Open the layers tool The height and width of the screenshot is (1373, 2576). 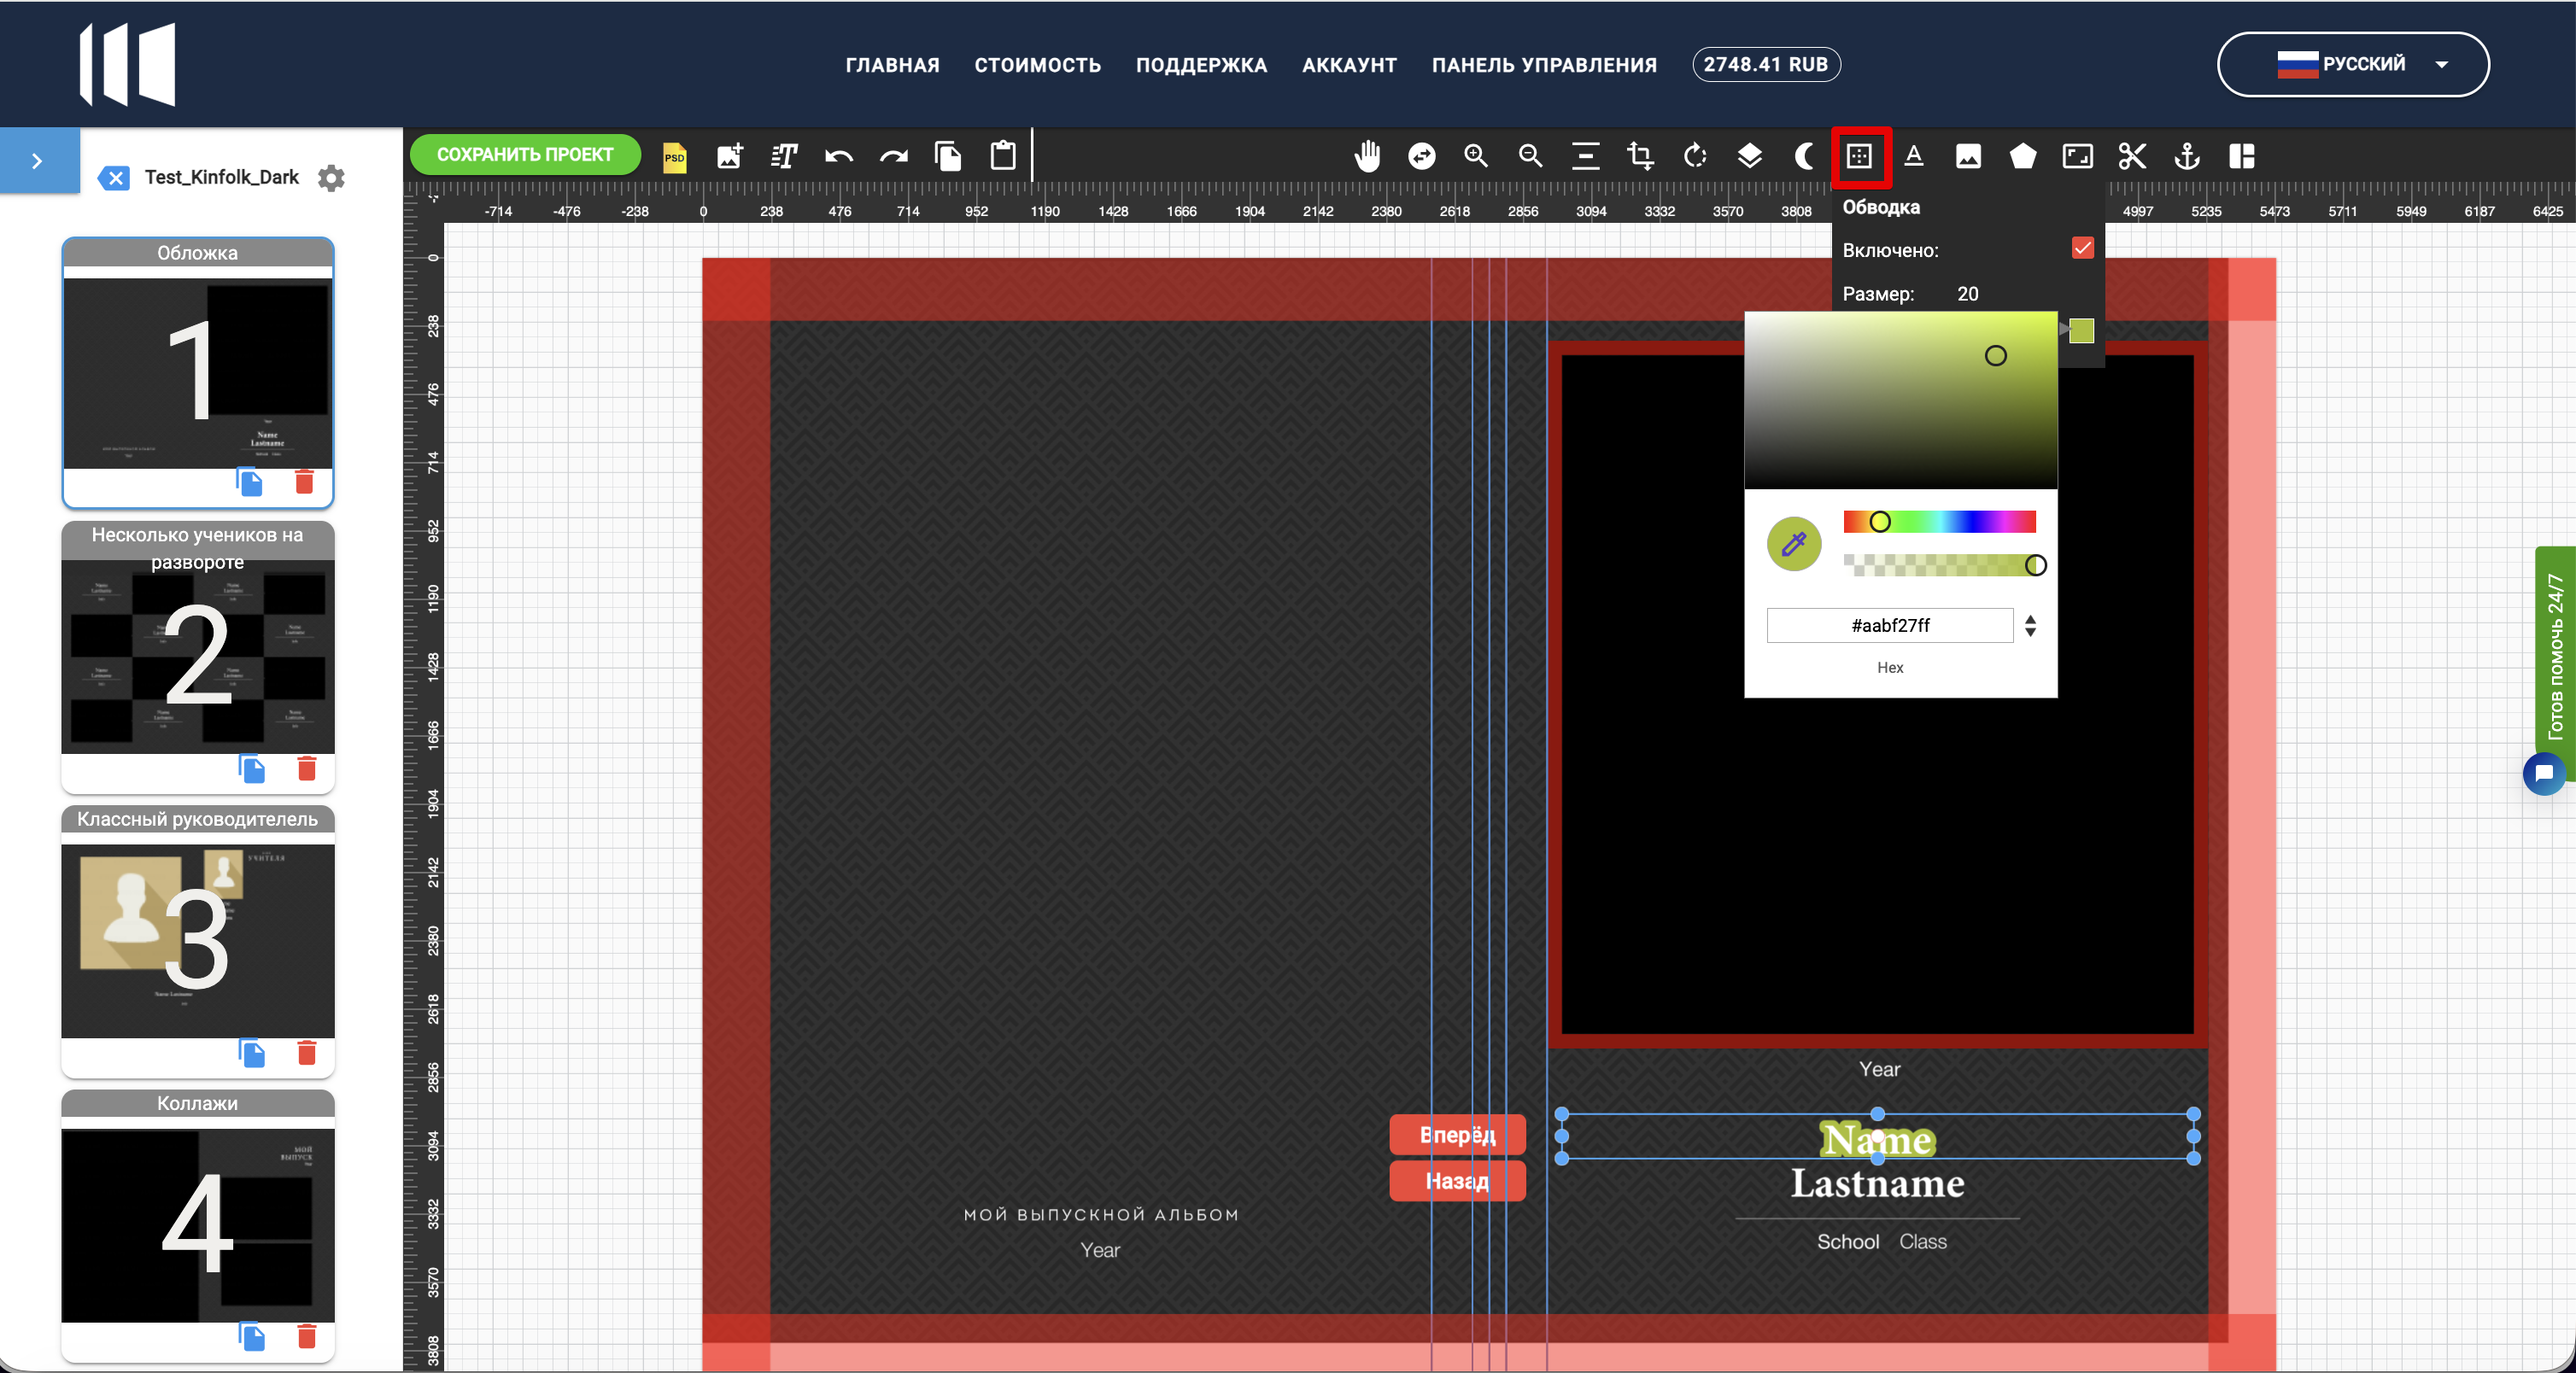pos(1750,156)
